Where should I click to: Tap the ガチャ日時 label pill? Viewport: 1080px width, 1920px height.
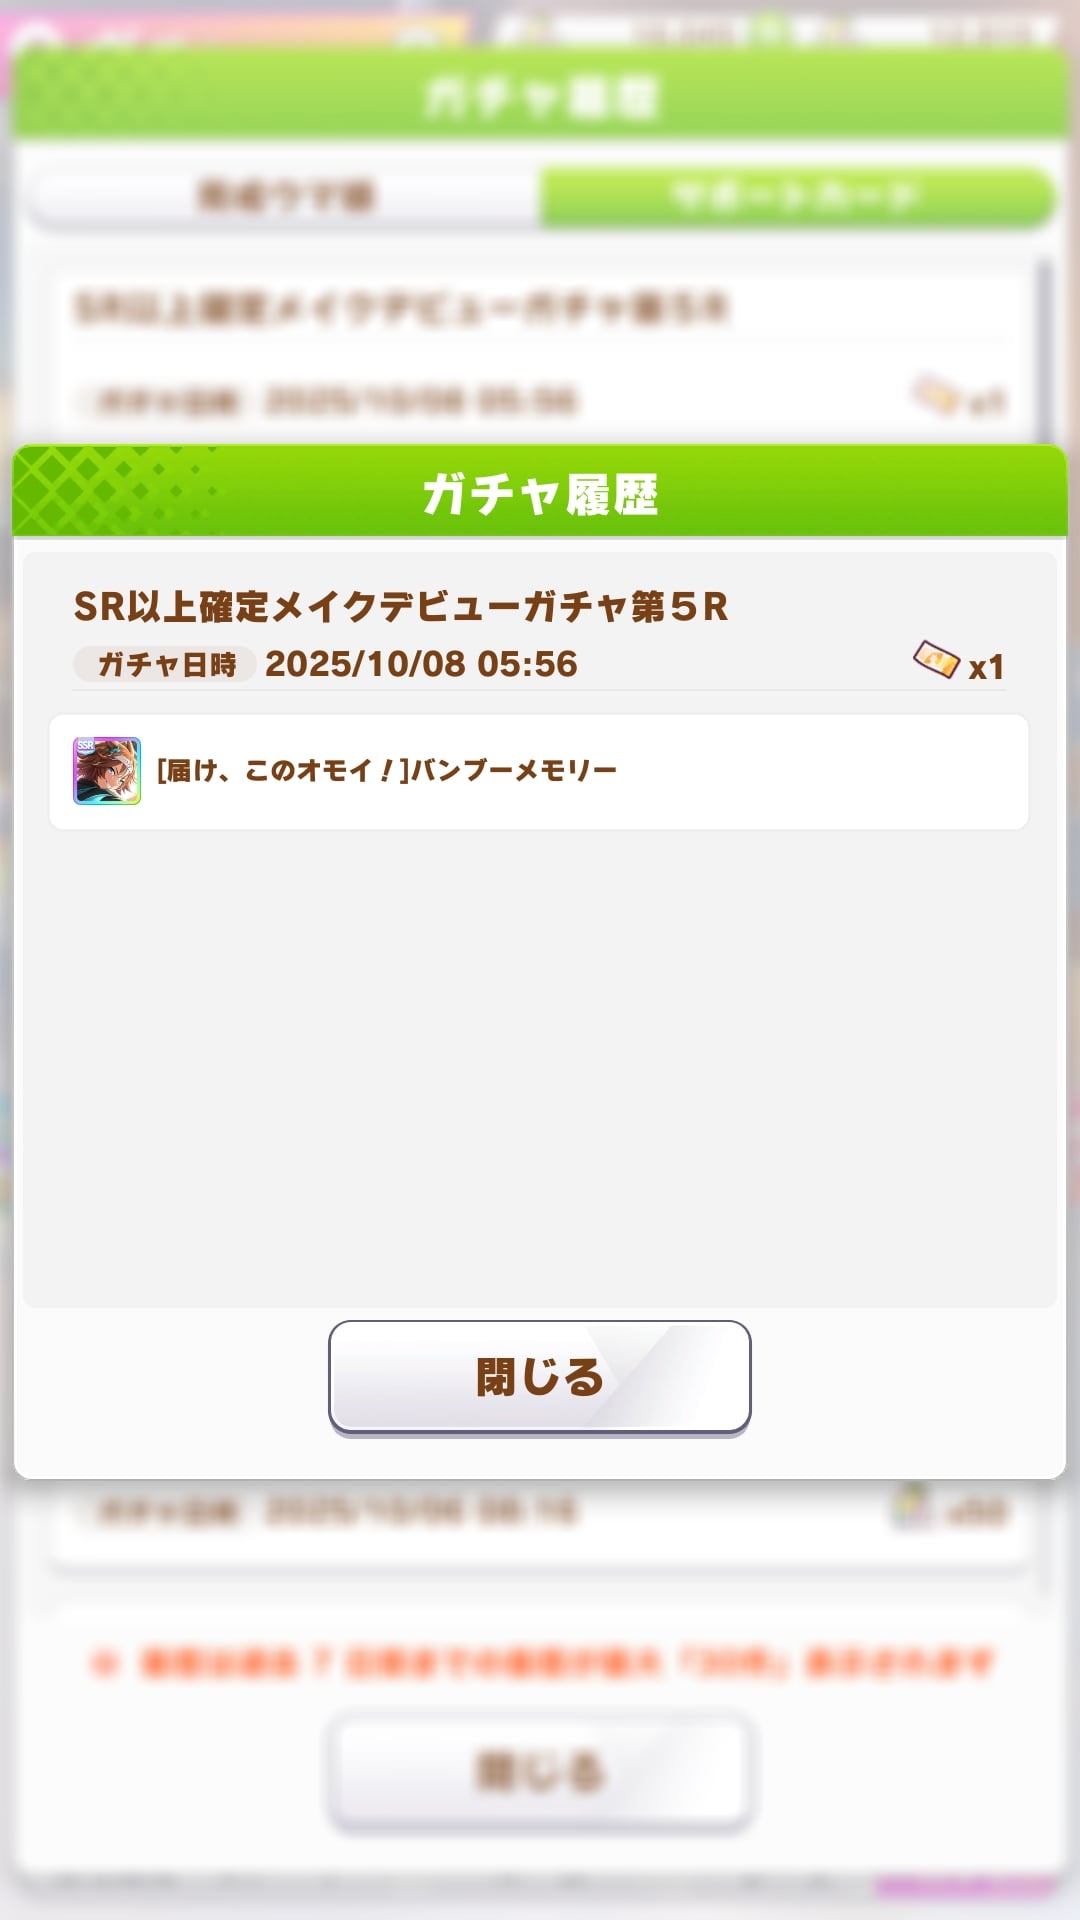click(165, 664)
